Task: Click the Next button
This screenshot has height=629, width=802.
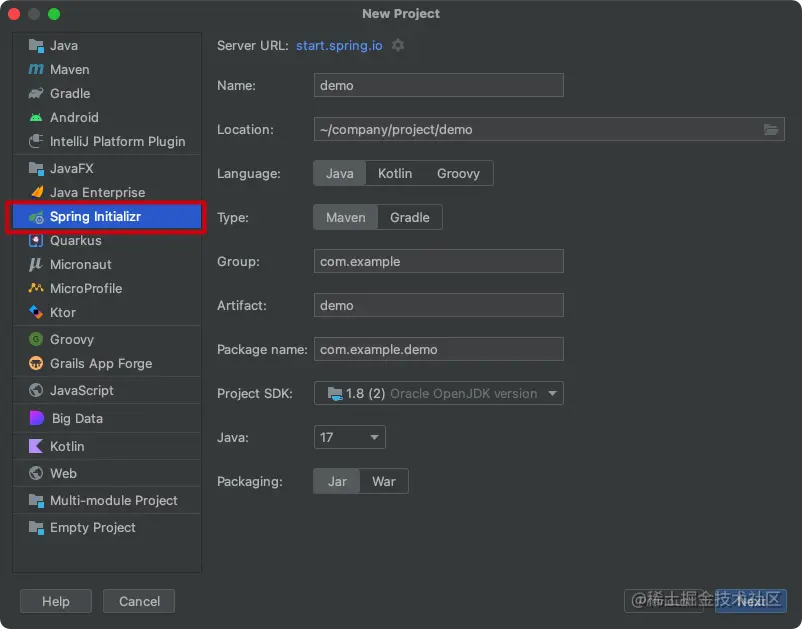Action: 751,601
